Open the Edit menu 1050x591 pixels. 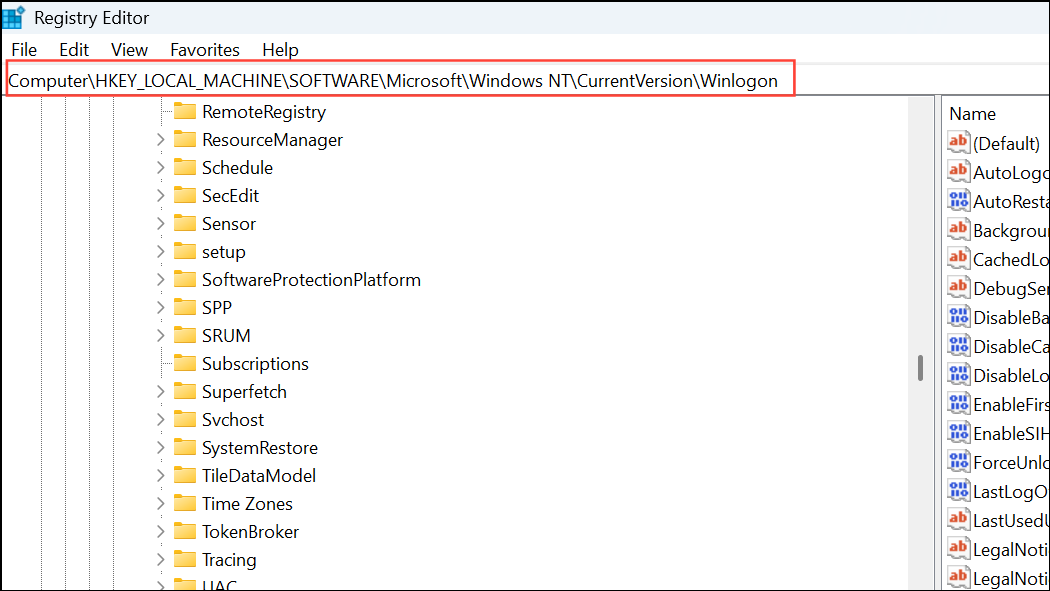tap(73, 49)
